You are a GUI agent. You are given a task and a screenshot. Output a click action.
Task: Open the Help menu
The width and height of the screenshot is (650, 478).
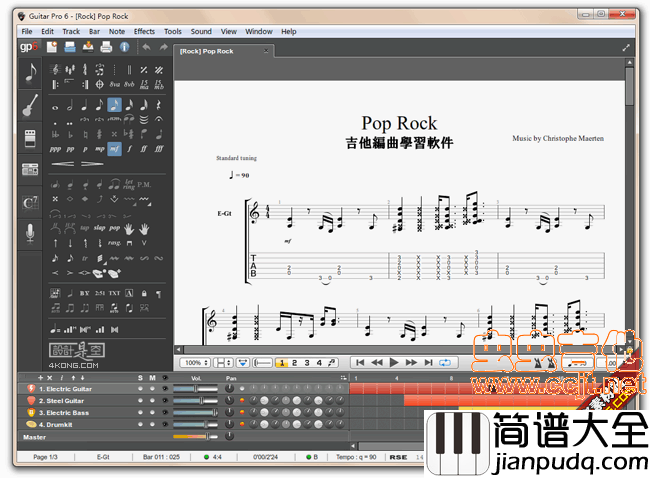(289, 32)
